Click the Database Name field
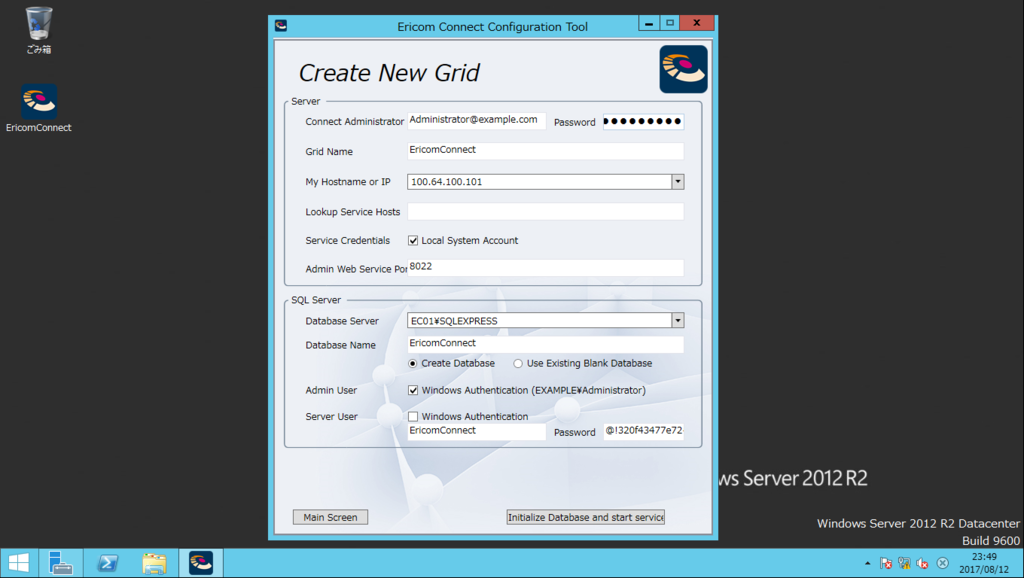1024x578 pixels. [x=545, y=344]
